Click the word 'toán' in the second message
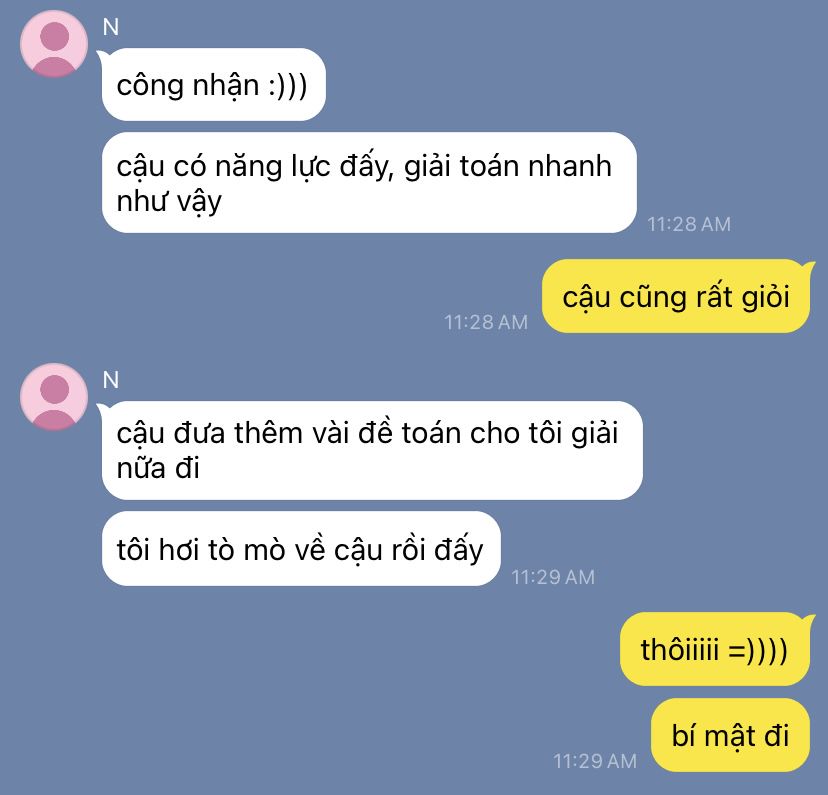The width and height of the screenshot is (828, 795). 490,166
